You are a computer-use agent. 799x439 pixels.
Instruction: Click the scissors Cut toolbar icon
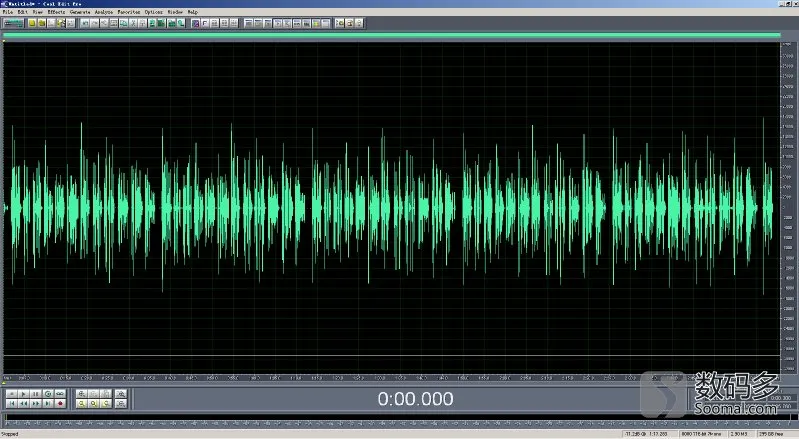coord(133,23)
